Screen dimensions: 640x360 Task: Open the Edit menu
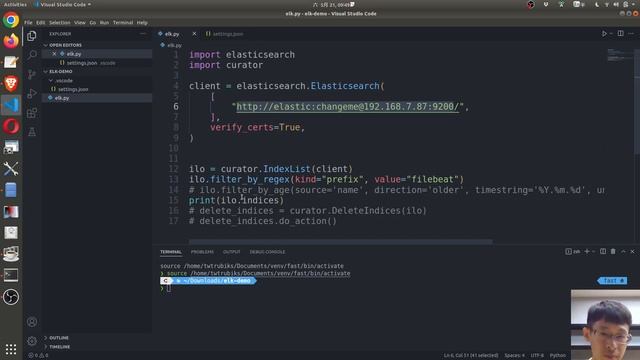40,22
